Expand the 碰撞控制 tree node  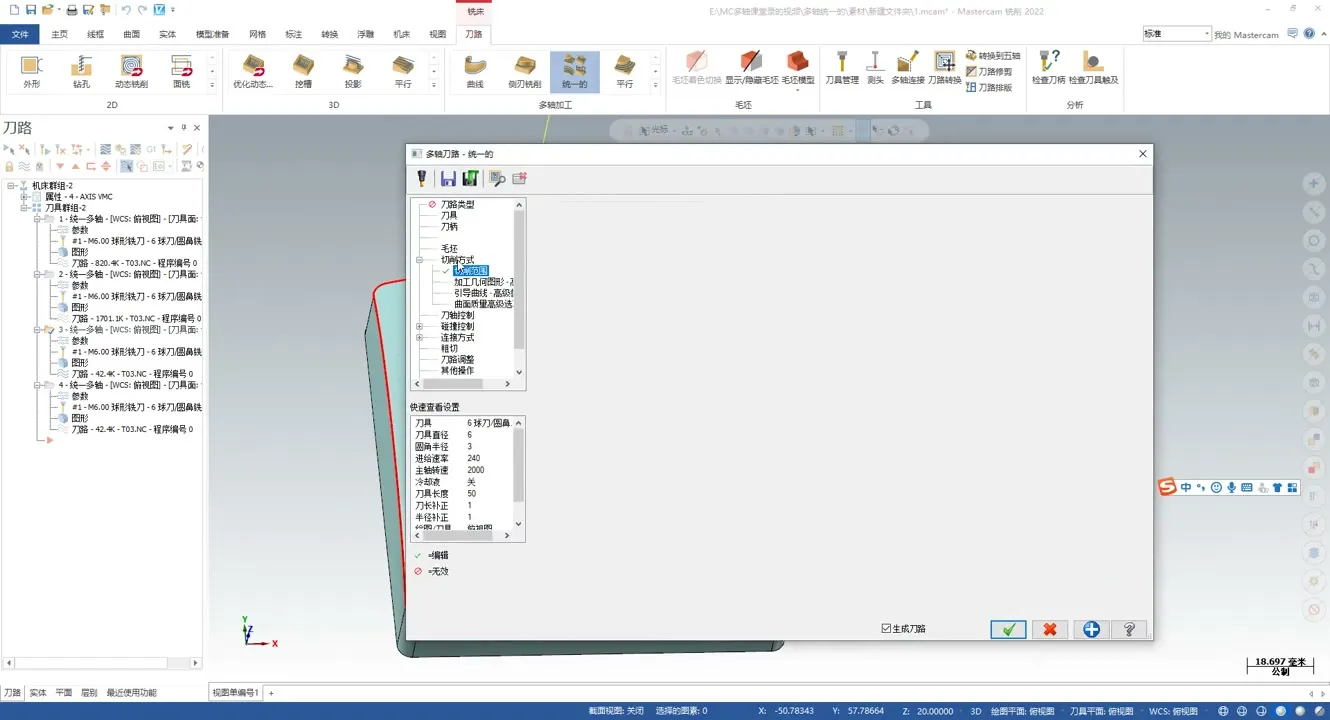(x=420, y=326)
